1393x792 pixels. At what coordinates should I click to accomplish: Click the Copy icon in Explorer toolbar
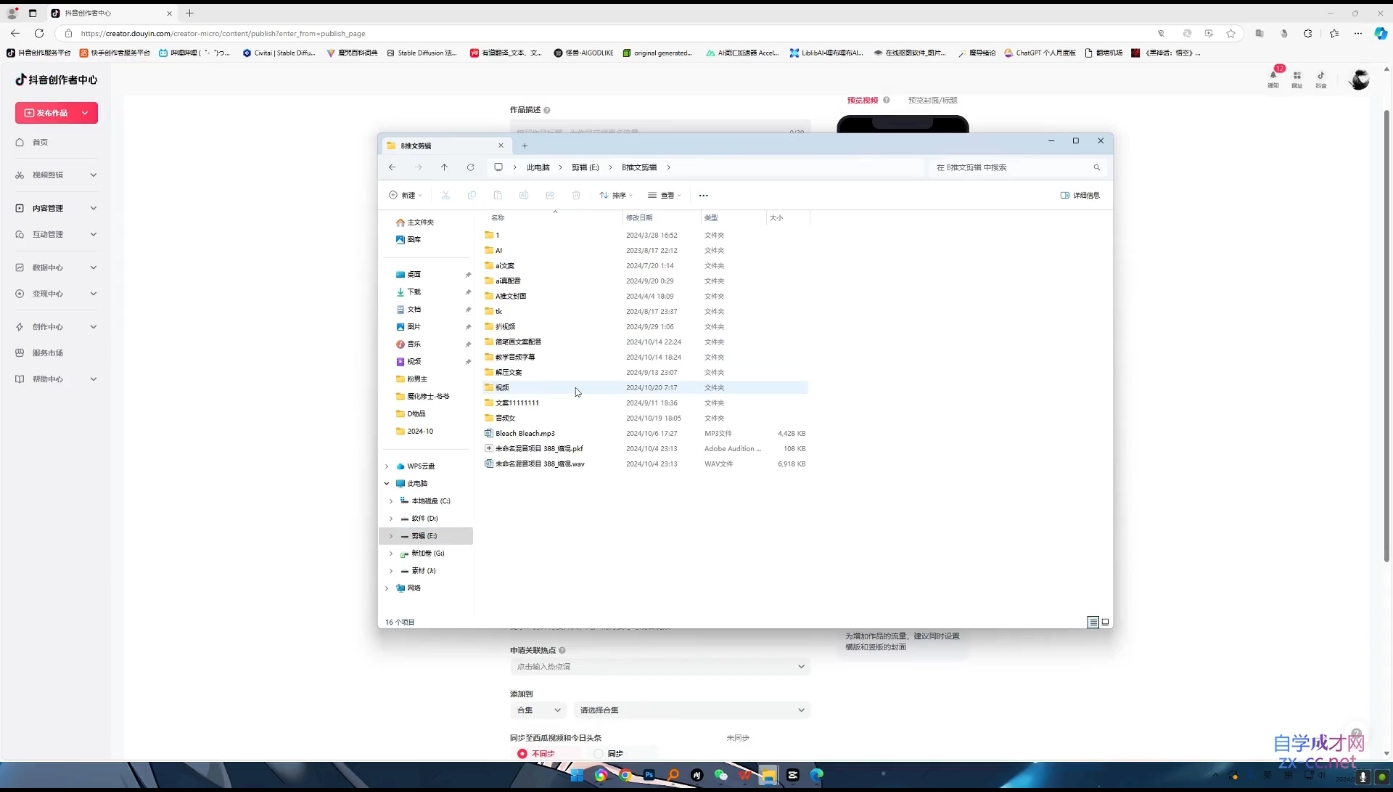pyautogui.click(x=472, y=195)
